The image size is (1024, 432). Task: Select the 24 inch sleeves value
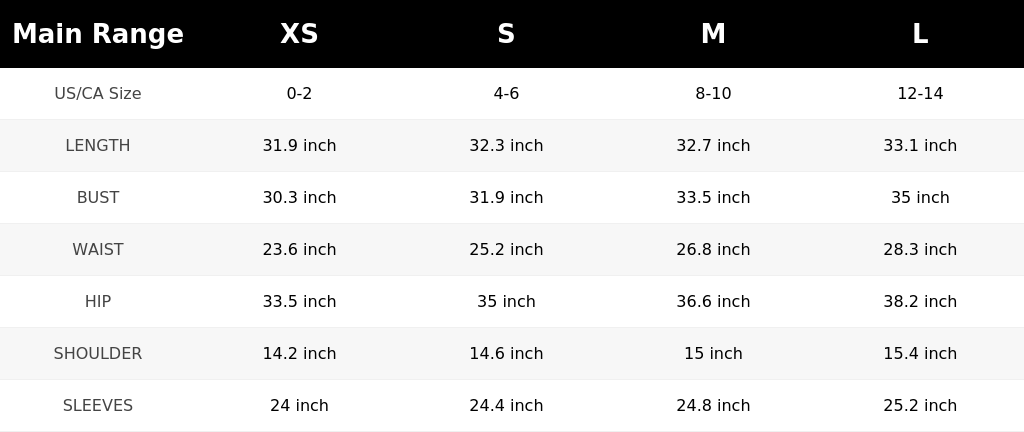click(x=299, y=406)
